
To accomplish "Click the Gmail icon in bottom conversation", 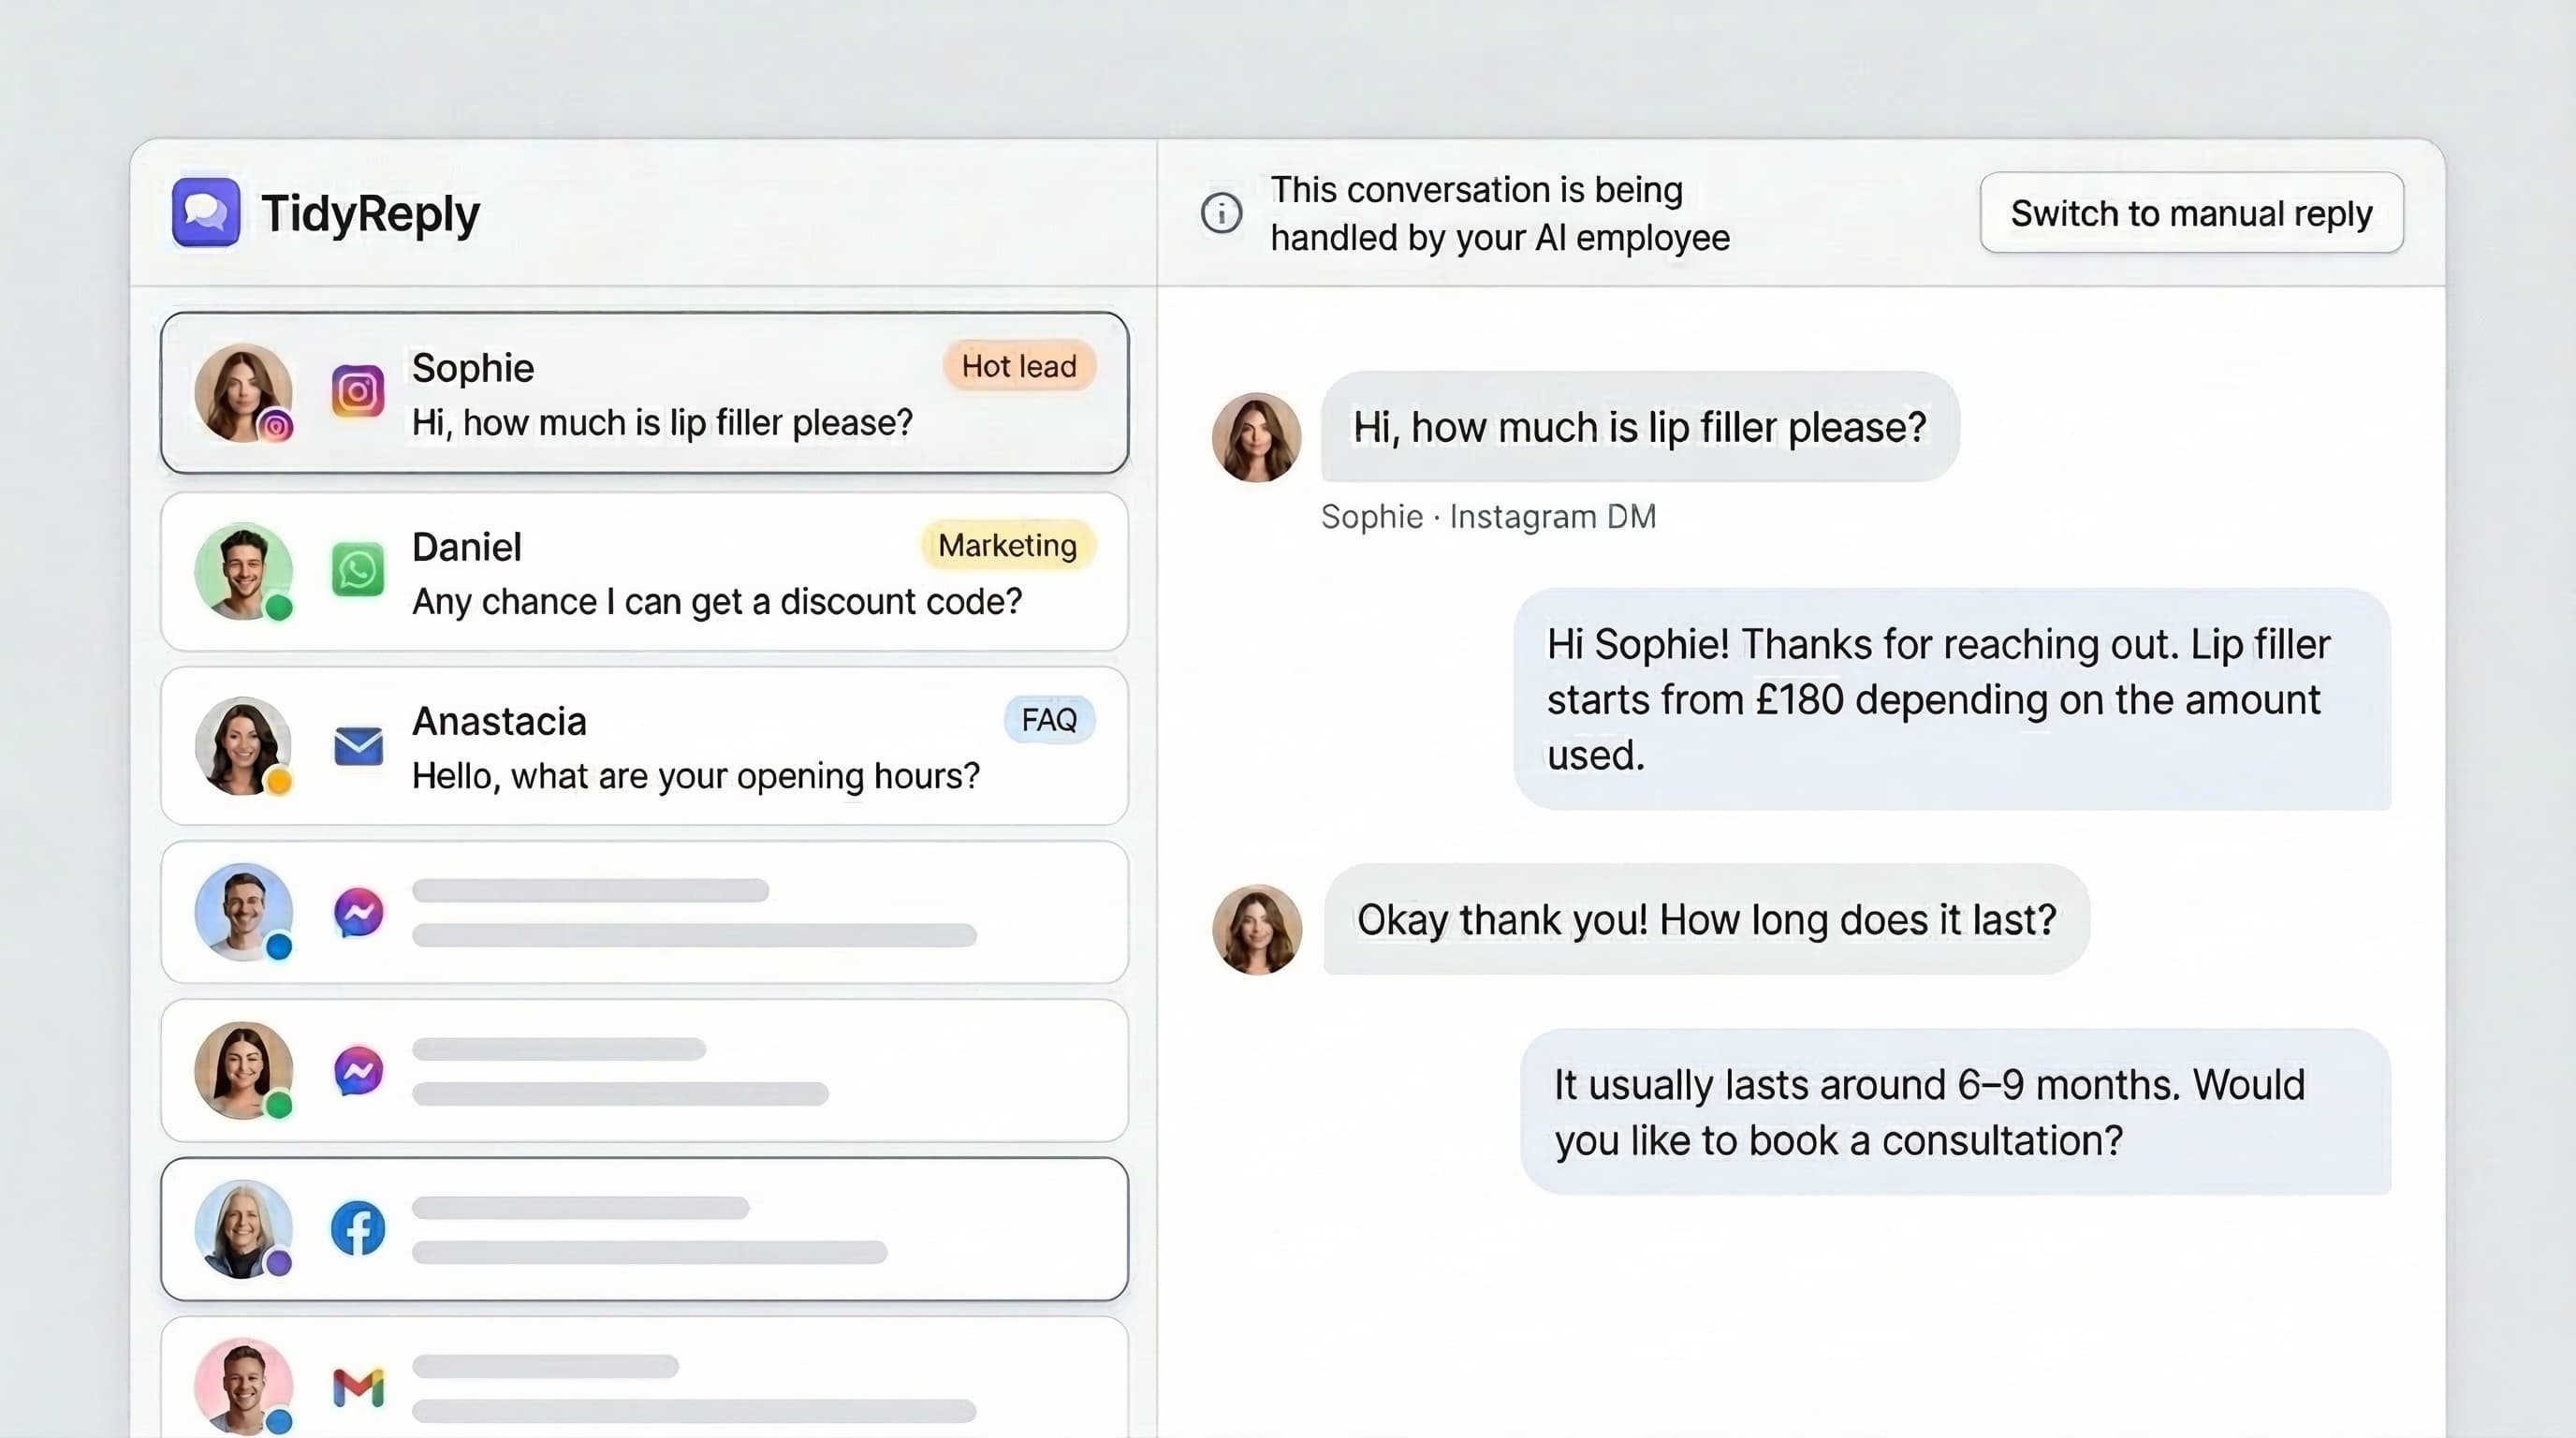I will pos(358,1387).
